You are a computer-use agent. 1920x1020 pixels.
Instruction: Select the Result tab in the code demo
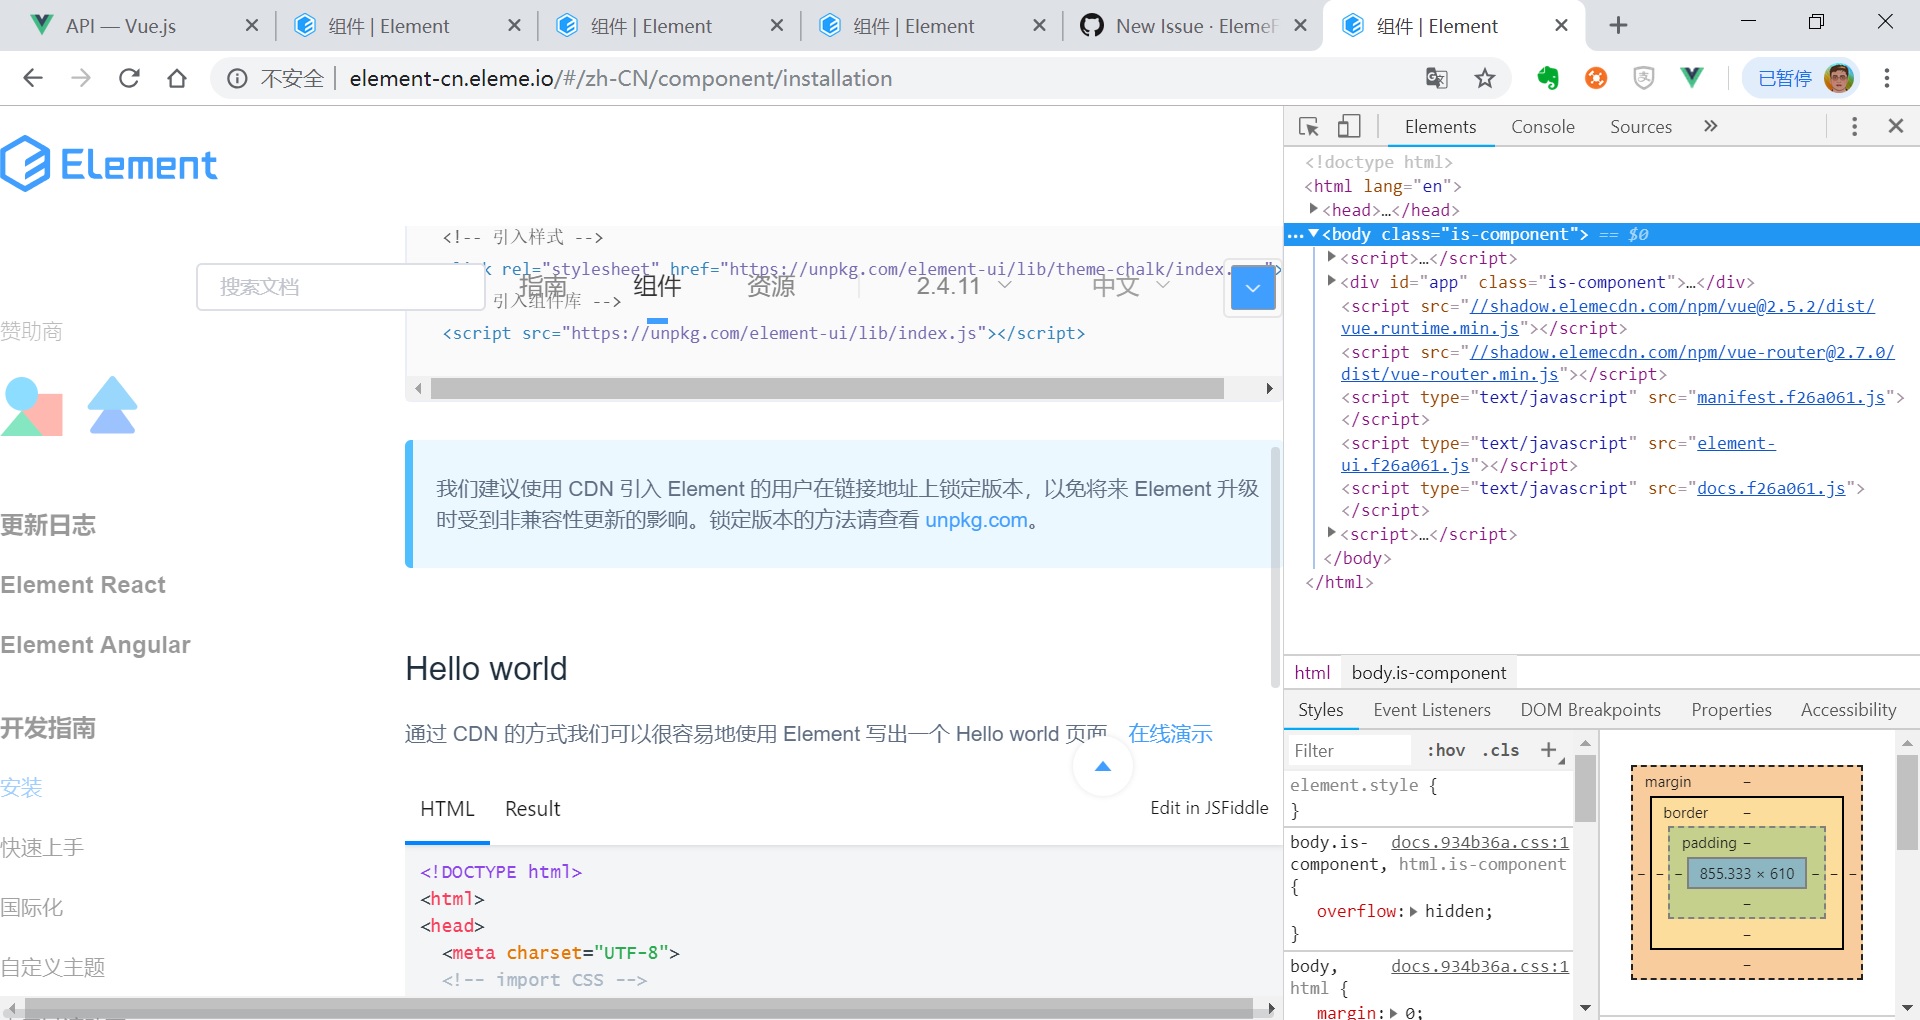tap(532, 809)
